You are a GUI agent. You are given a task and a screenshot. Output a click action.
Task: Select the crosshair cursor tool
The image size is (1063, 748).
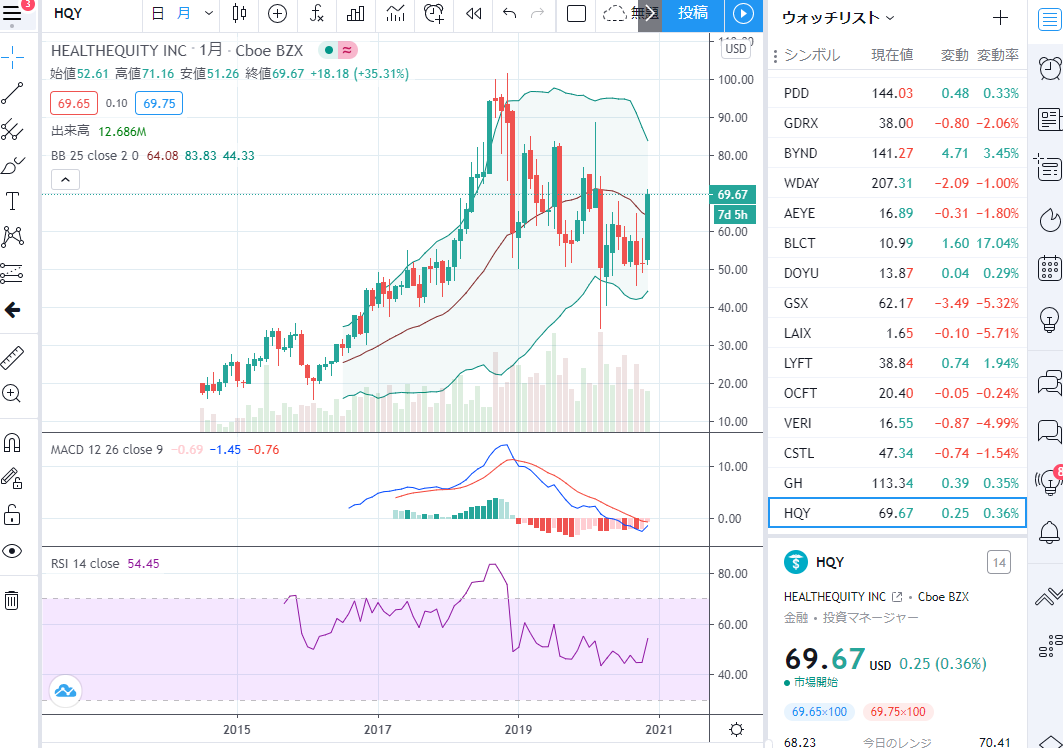point(12,58)
